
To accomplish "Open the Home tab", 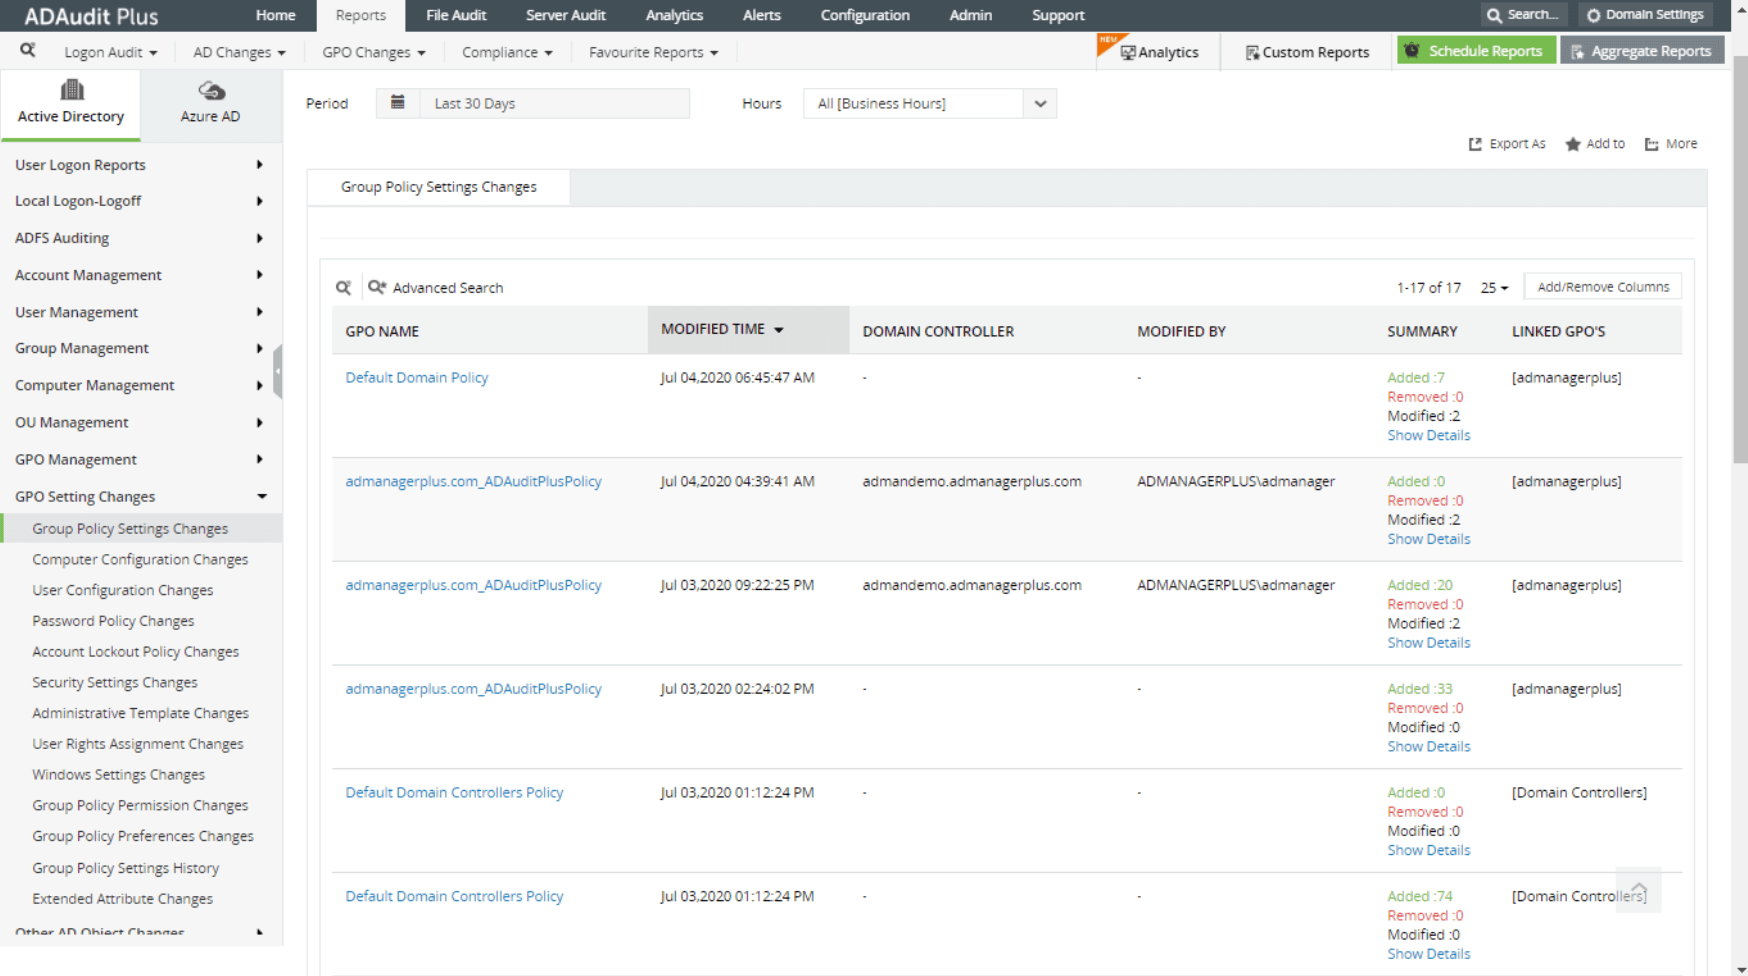I will point(275,15).
